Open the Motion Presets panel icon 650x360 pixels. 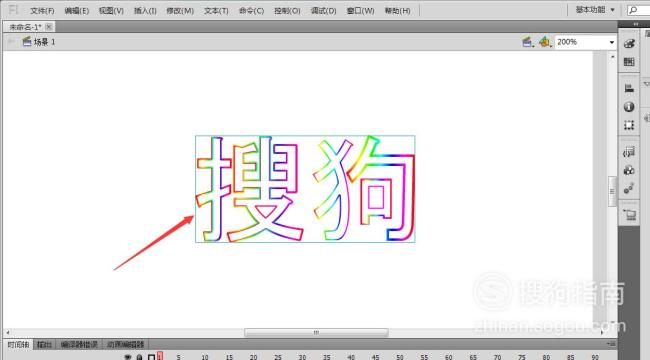(x=629, y=188)
